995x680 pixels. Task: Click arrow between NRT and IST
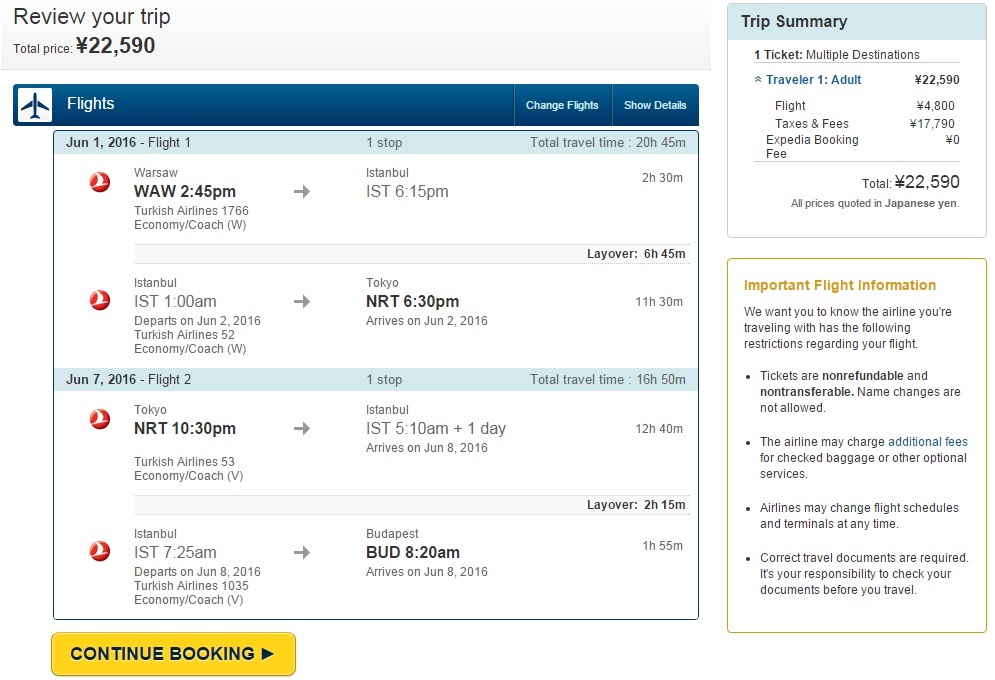[302, 428]
